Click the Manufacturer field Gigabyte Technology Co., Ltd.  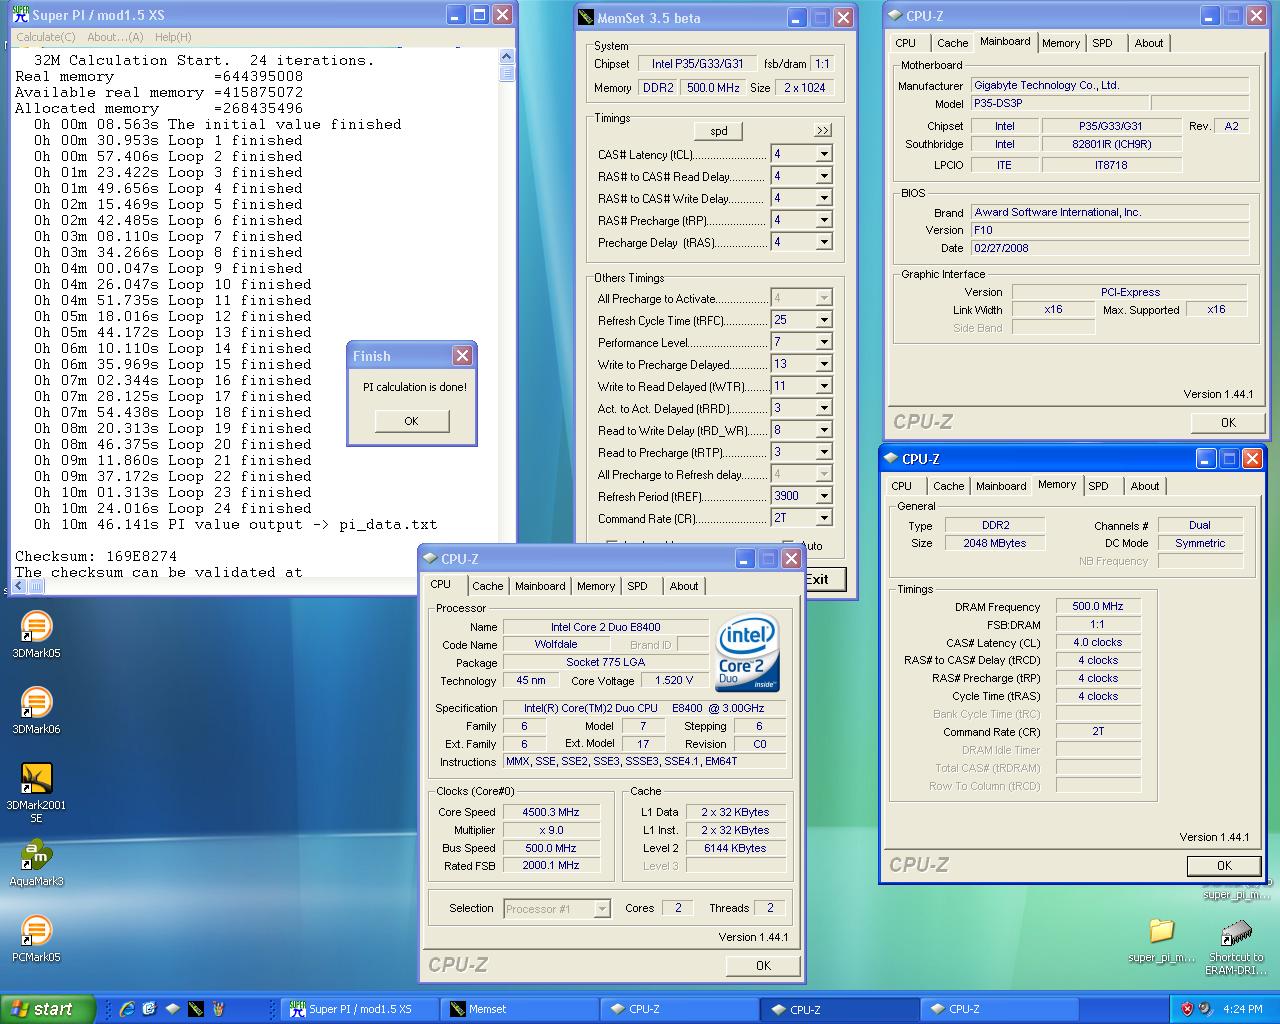click(x=1110, y=85)
